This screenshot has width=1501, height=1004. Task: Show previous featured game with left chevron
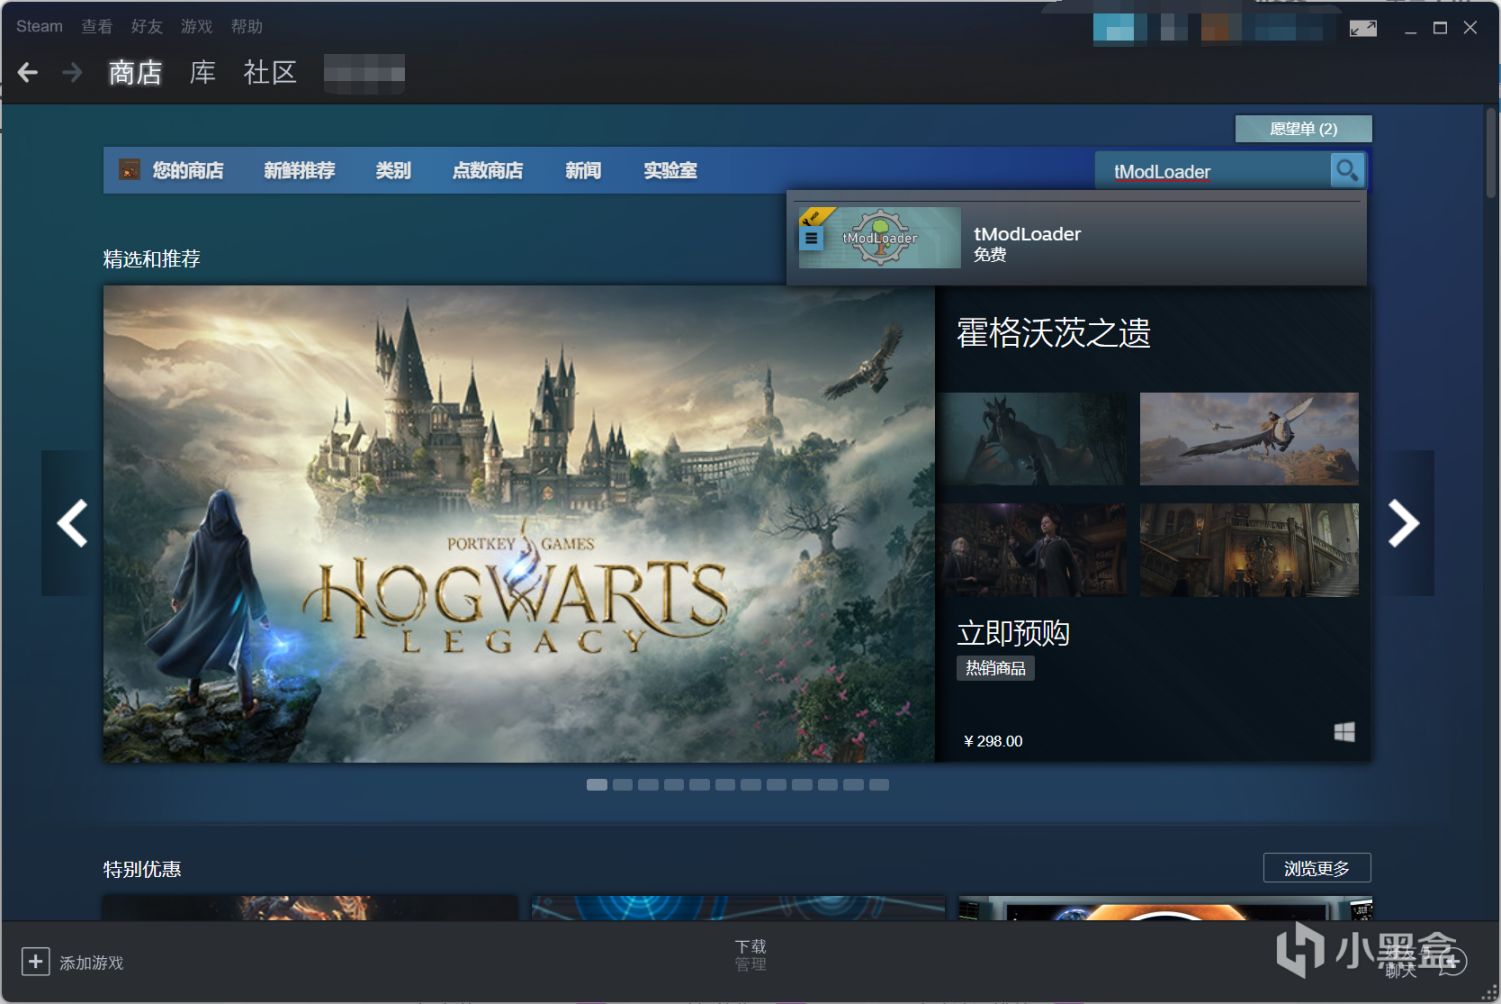(x=72, y=523)
